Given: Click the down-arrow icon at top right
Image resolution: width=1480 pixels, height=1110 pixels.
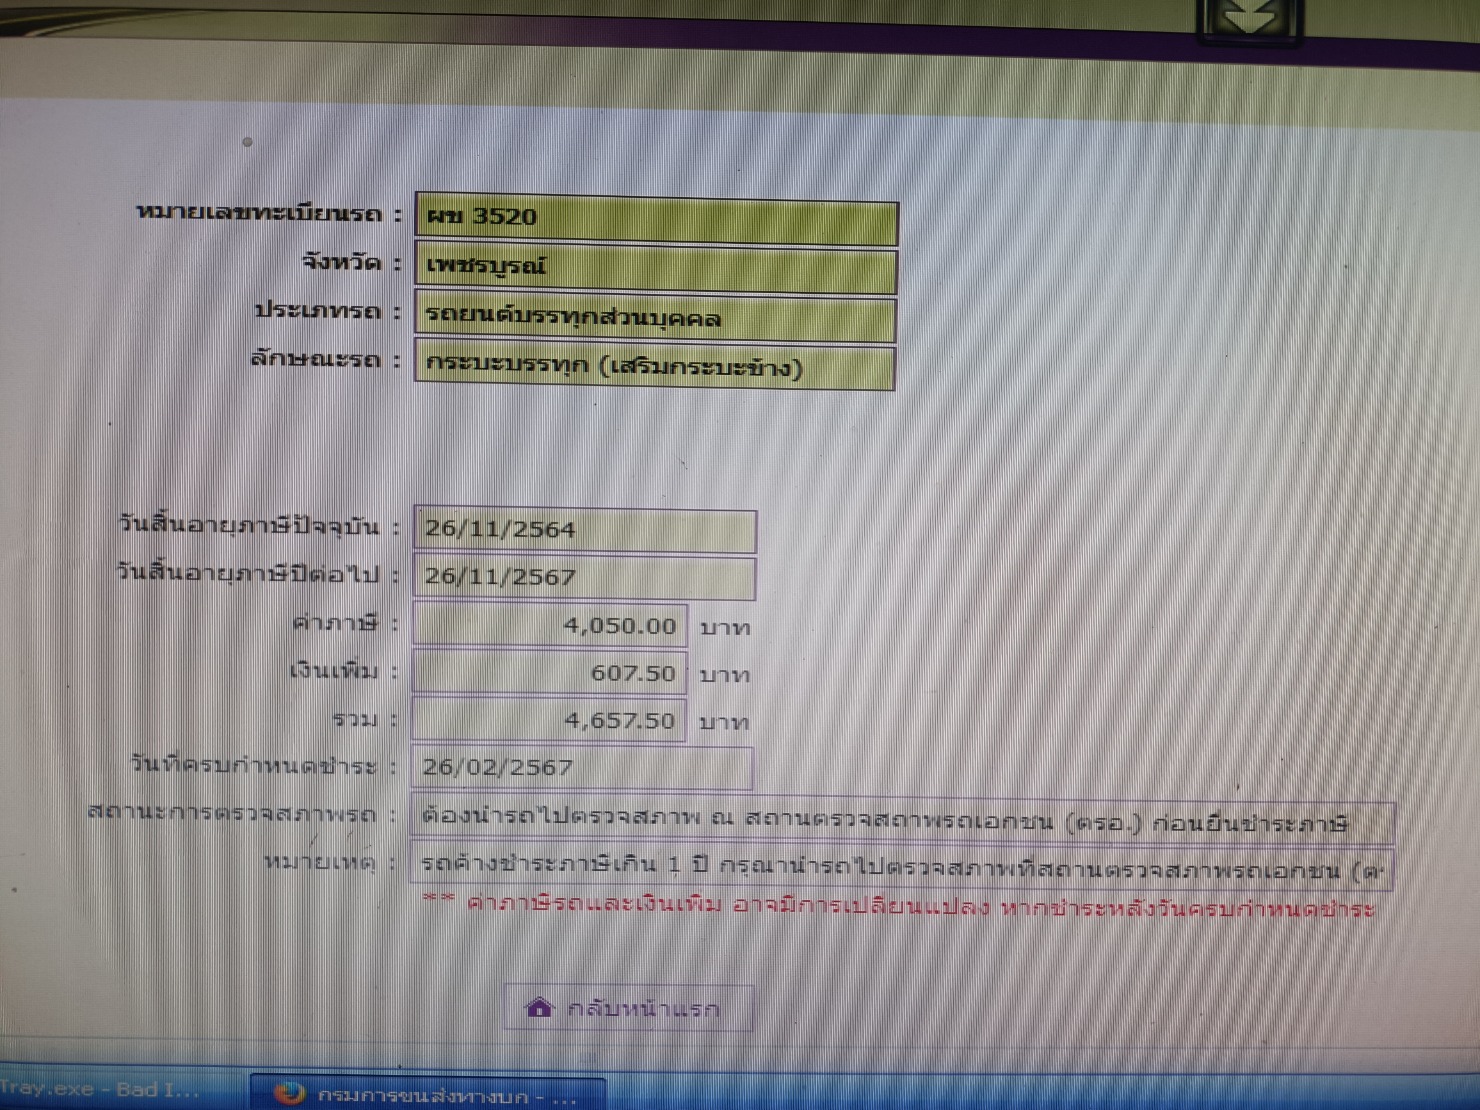Looking at the screenshot, I should (1250, 19).
